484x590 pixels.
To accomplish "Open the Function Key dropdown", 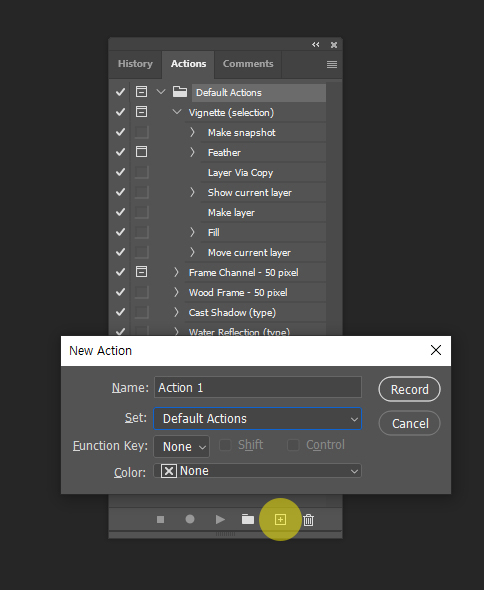I will 182,446.
